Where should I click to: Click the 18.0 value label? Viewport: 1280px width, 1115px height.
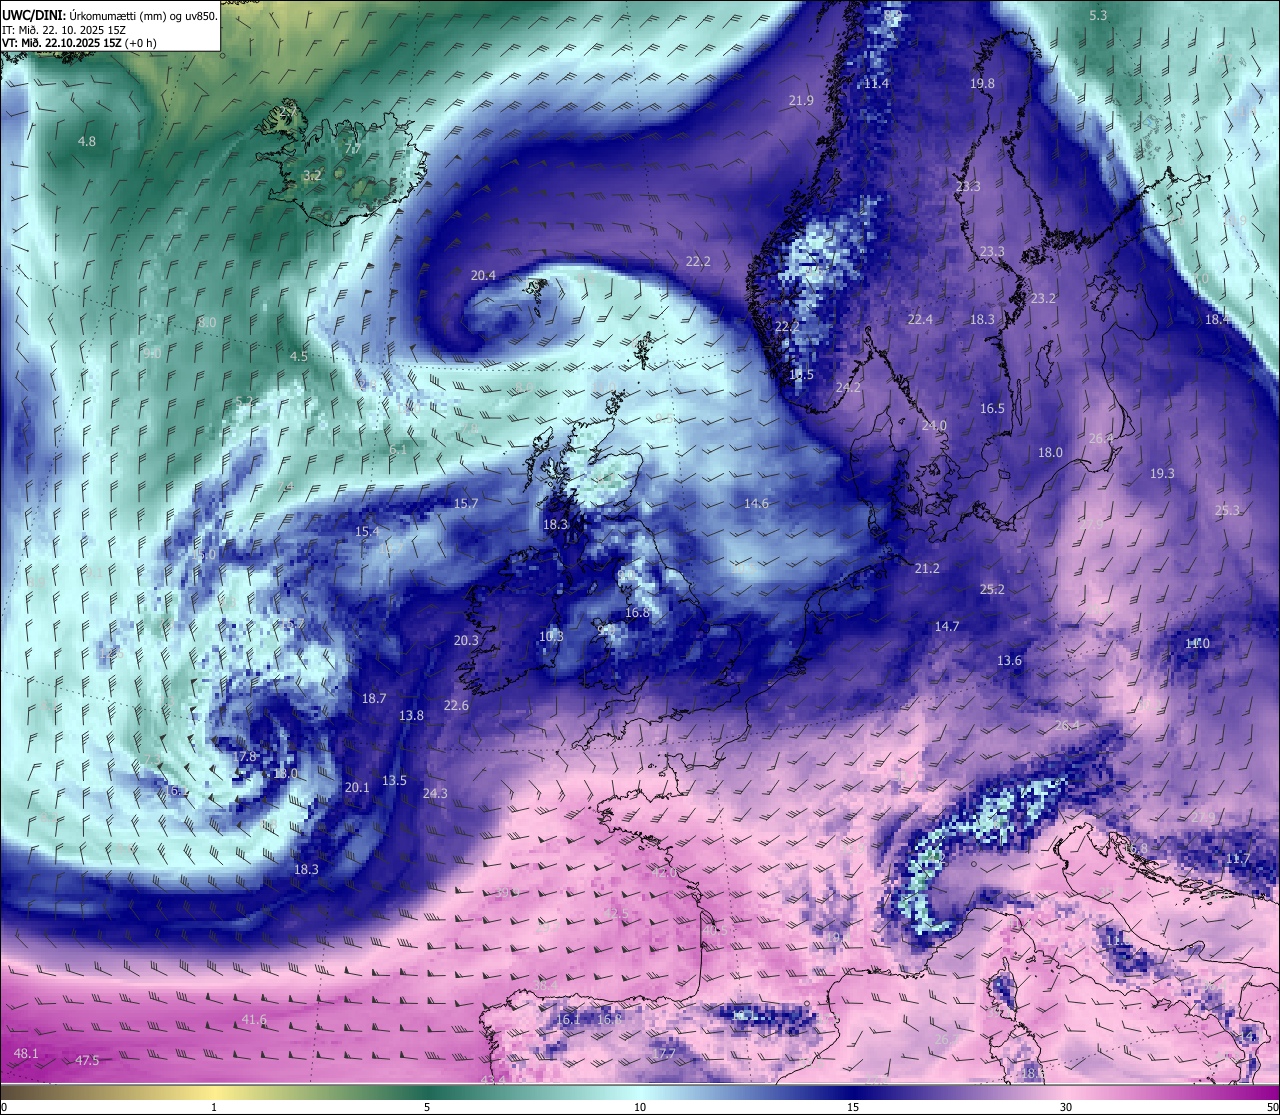coord(1050,453)
